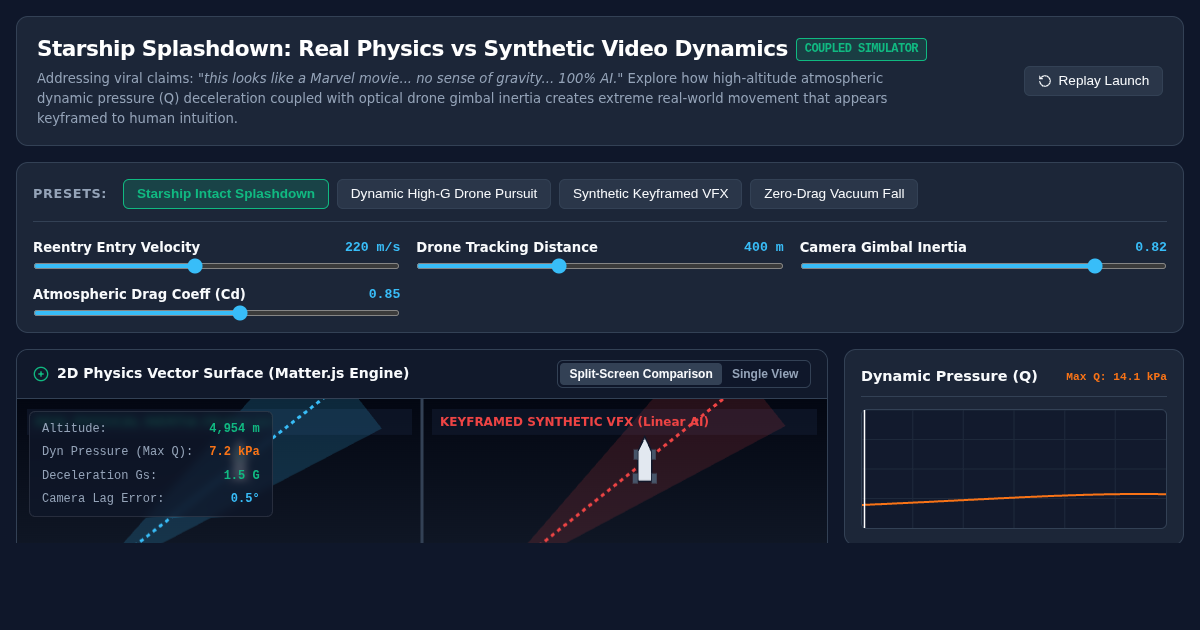
Task: Click the 220 m/s velocity value
Action: point(372,247)
